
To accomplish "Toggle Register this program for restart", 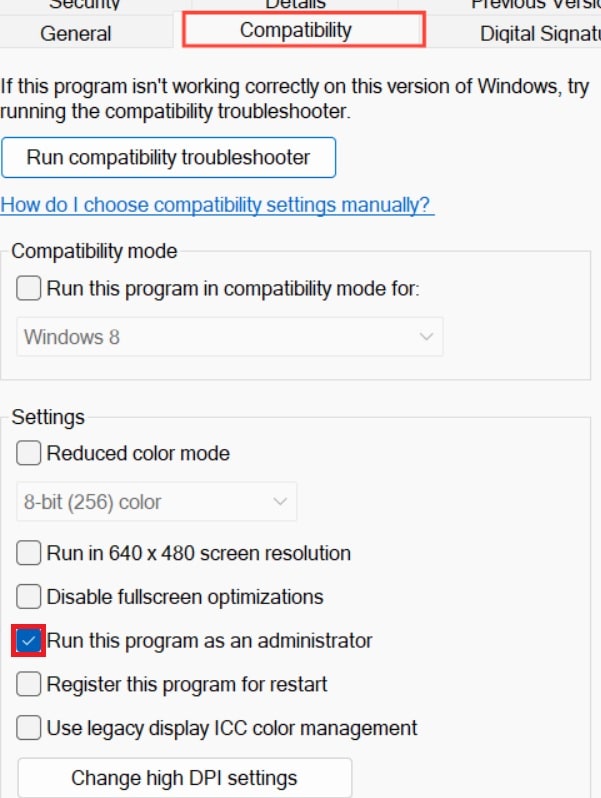I will [x=29, y=685].
